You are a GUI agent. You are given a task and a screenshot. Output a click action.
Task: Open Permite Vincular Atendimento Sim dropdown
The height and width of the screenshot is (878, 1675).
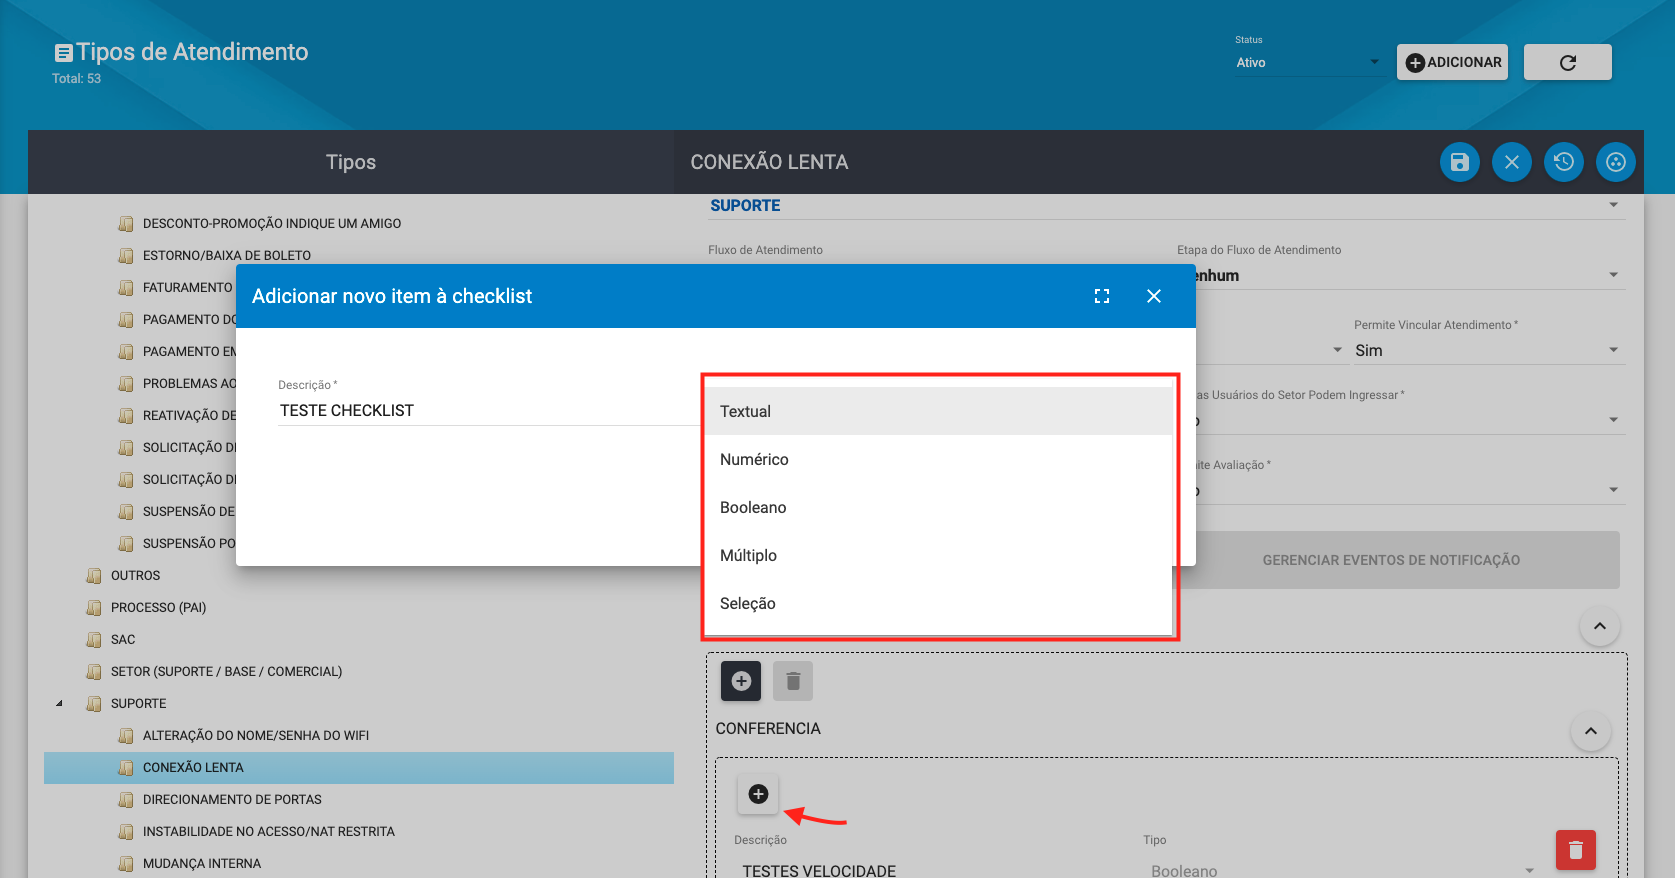click(x=1489, y=350)
